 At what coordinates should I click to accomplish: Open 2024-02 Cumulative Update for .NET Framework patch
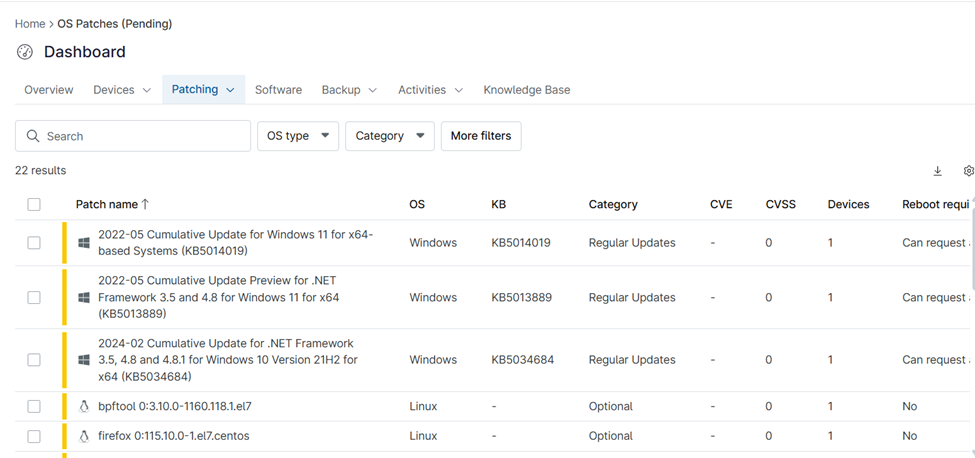pos(228,360)
